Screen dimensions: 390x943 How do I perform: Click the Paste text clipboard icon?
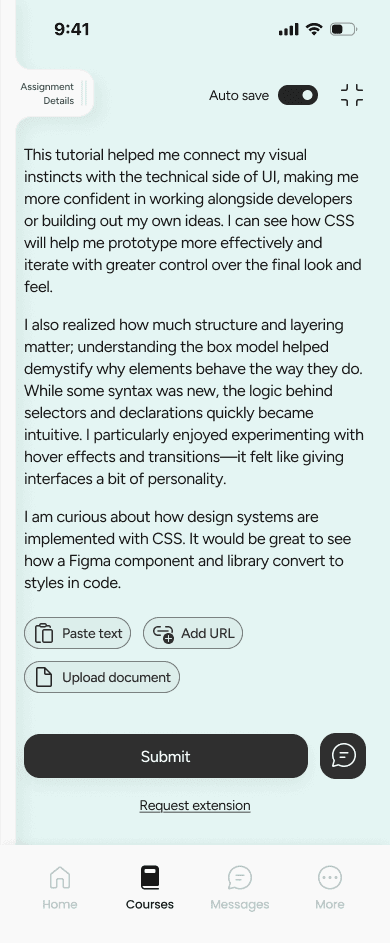(x=44, y=633)
